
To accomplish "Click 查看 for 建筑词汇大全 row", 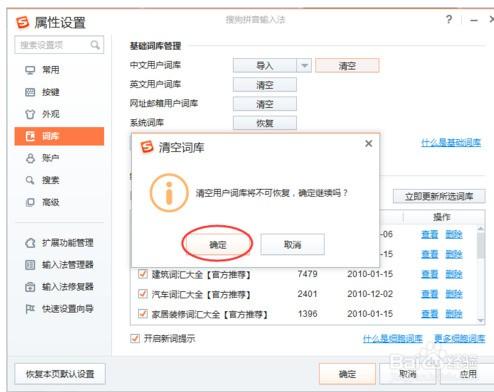I will pyautogui.click(x=429, y=274).
